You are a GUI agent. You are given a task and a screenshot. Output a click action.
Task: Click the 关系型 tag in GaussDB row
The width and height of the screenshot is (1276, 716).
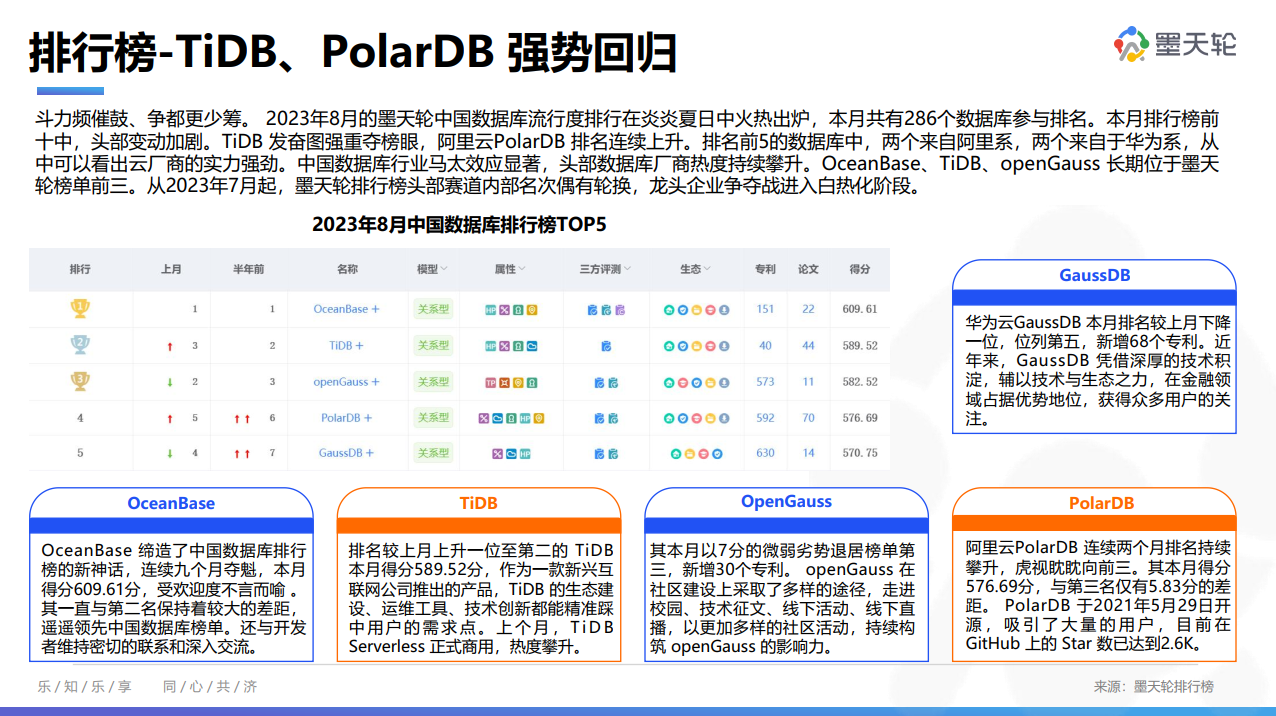433,453
